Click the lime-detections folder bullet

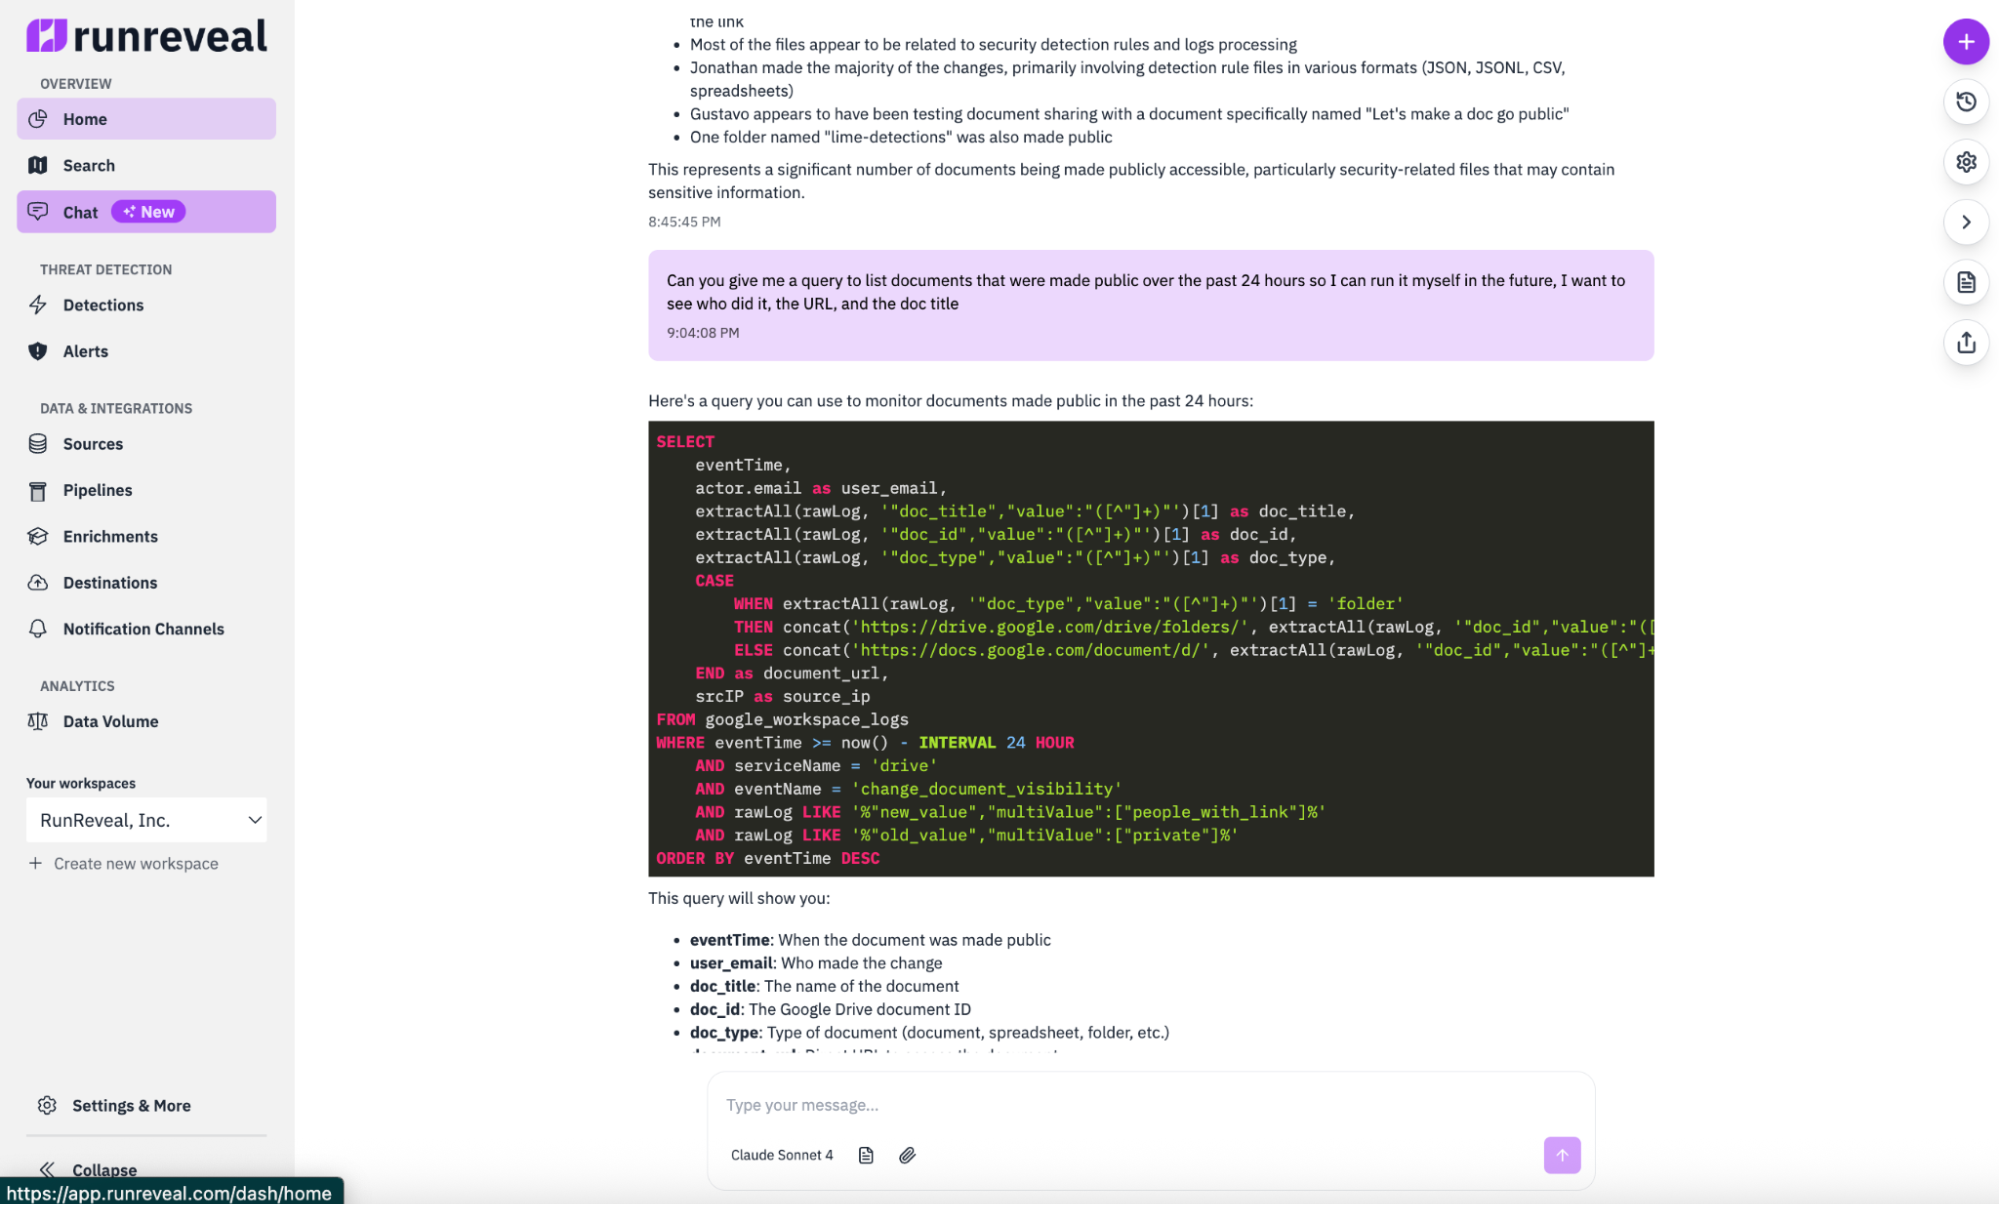901,137
